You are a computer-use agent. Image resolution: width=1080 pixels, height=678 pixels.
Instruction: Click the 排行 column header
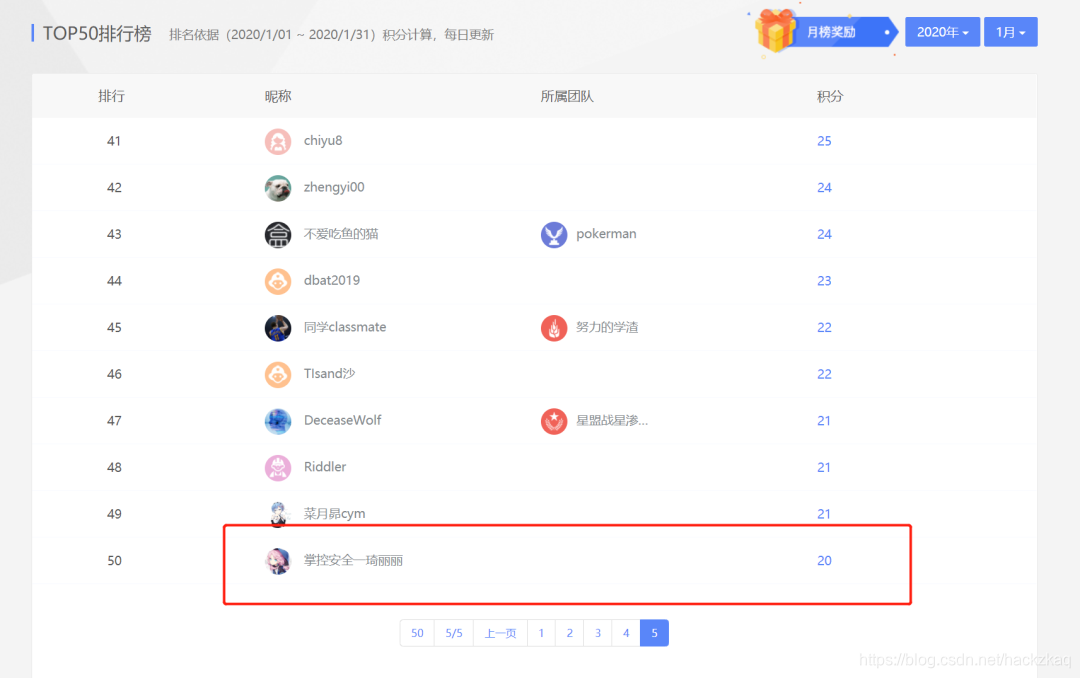(112, 96)
